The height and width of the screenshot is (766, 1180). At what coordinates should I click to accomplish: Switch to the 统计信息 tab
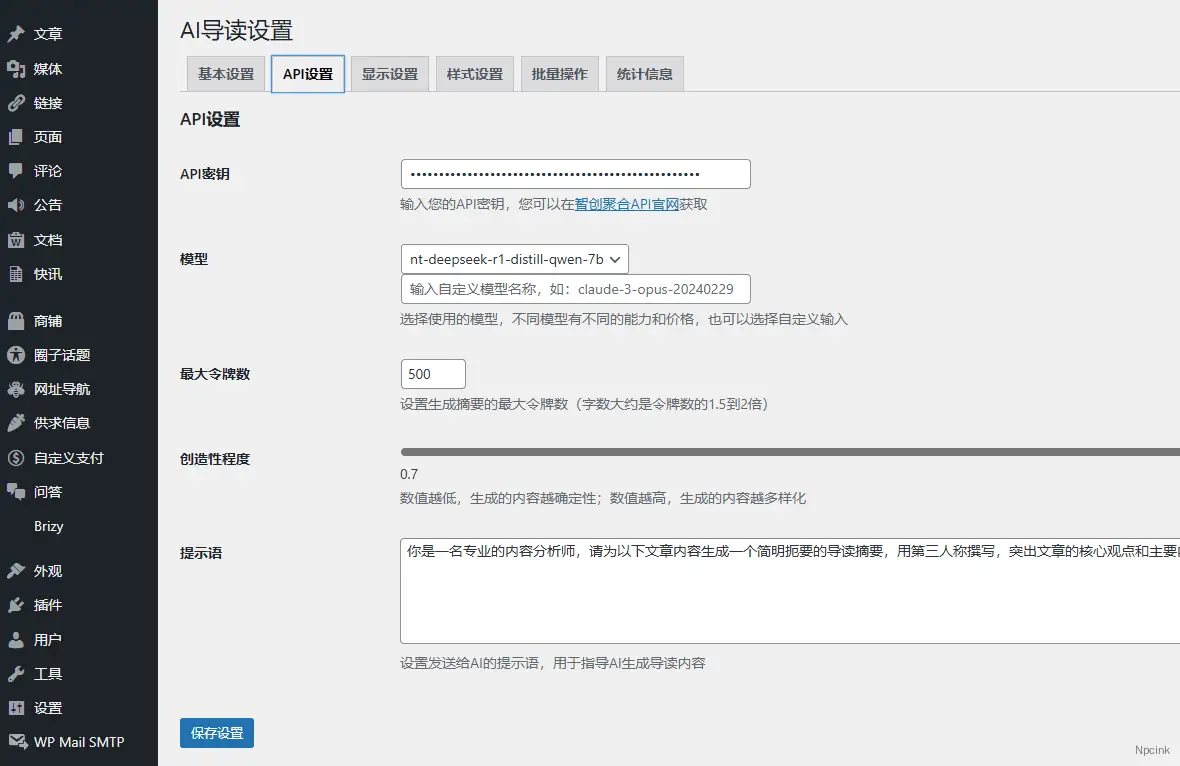[x=644, y=73]
